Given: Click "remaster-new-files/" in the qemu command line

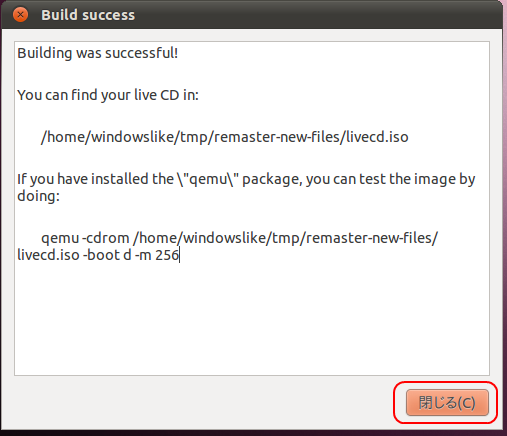Looking at the screenshot, I should tap(372, 238).
